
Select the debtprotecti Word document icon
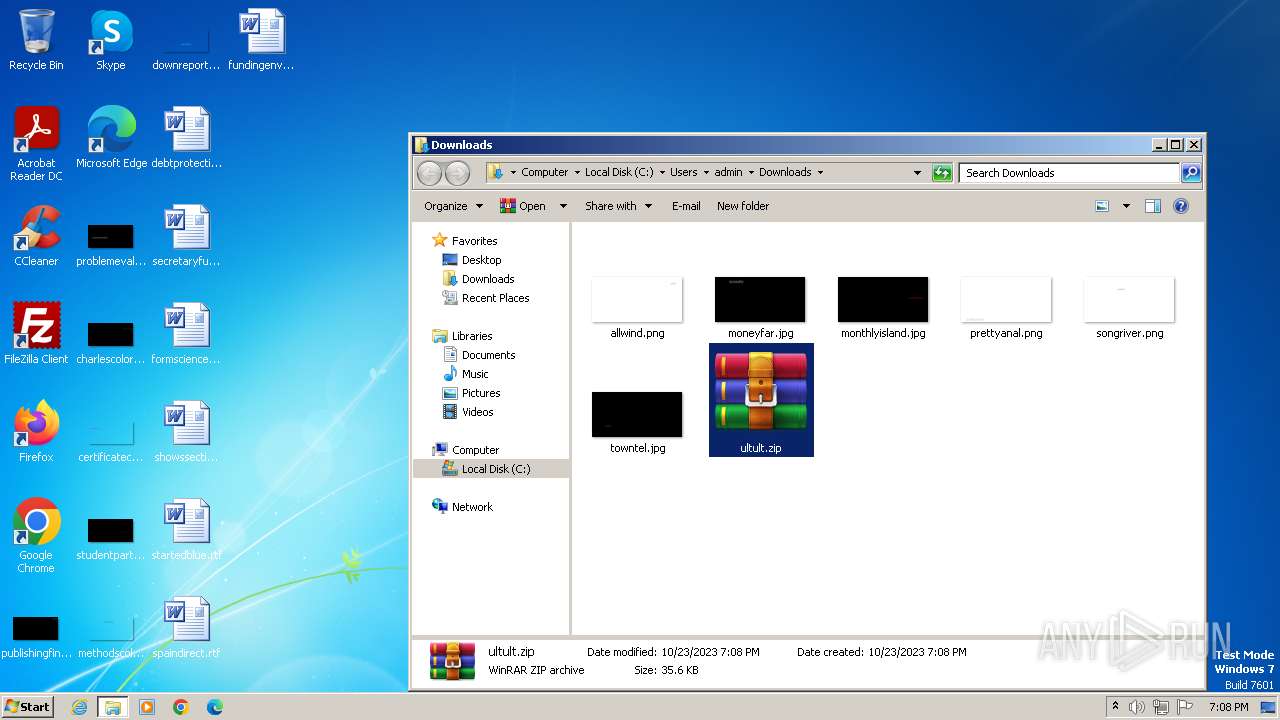point(187,137)
